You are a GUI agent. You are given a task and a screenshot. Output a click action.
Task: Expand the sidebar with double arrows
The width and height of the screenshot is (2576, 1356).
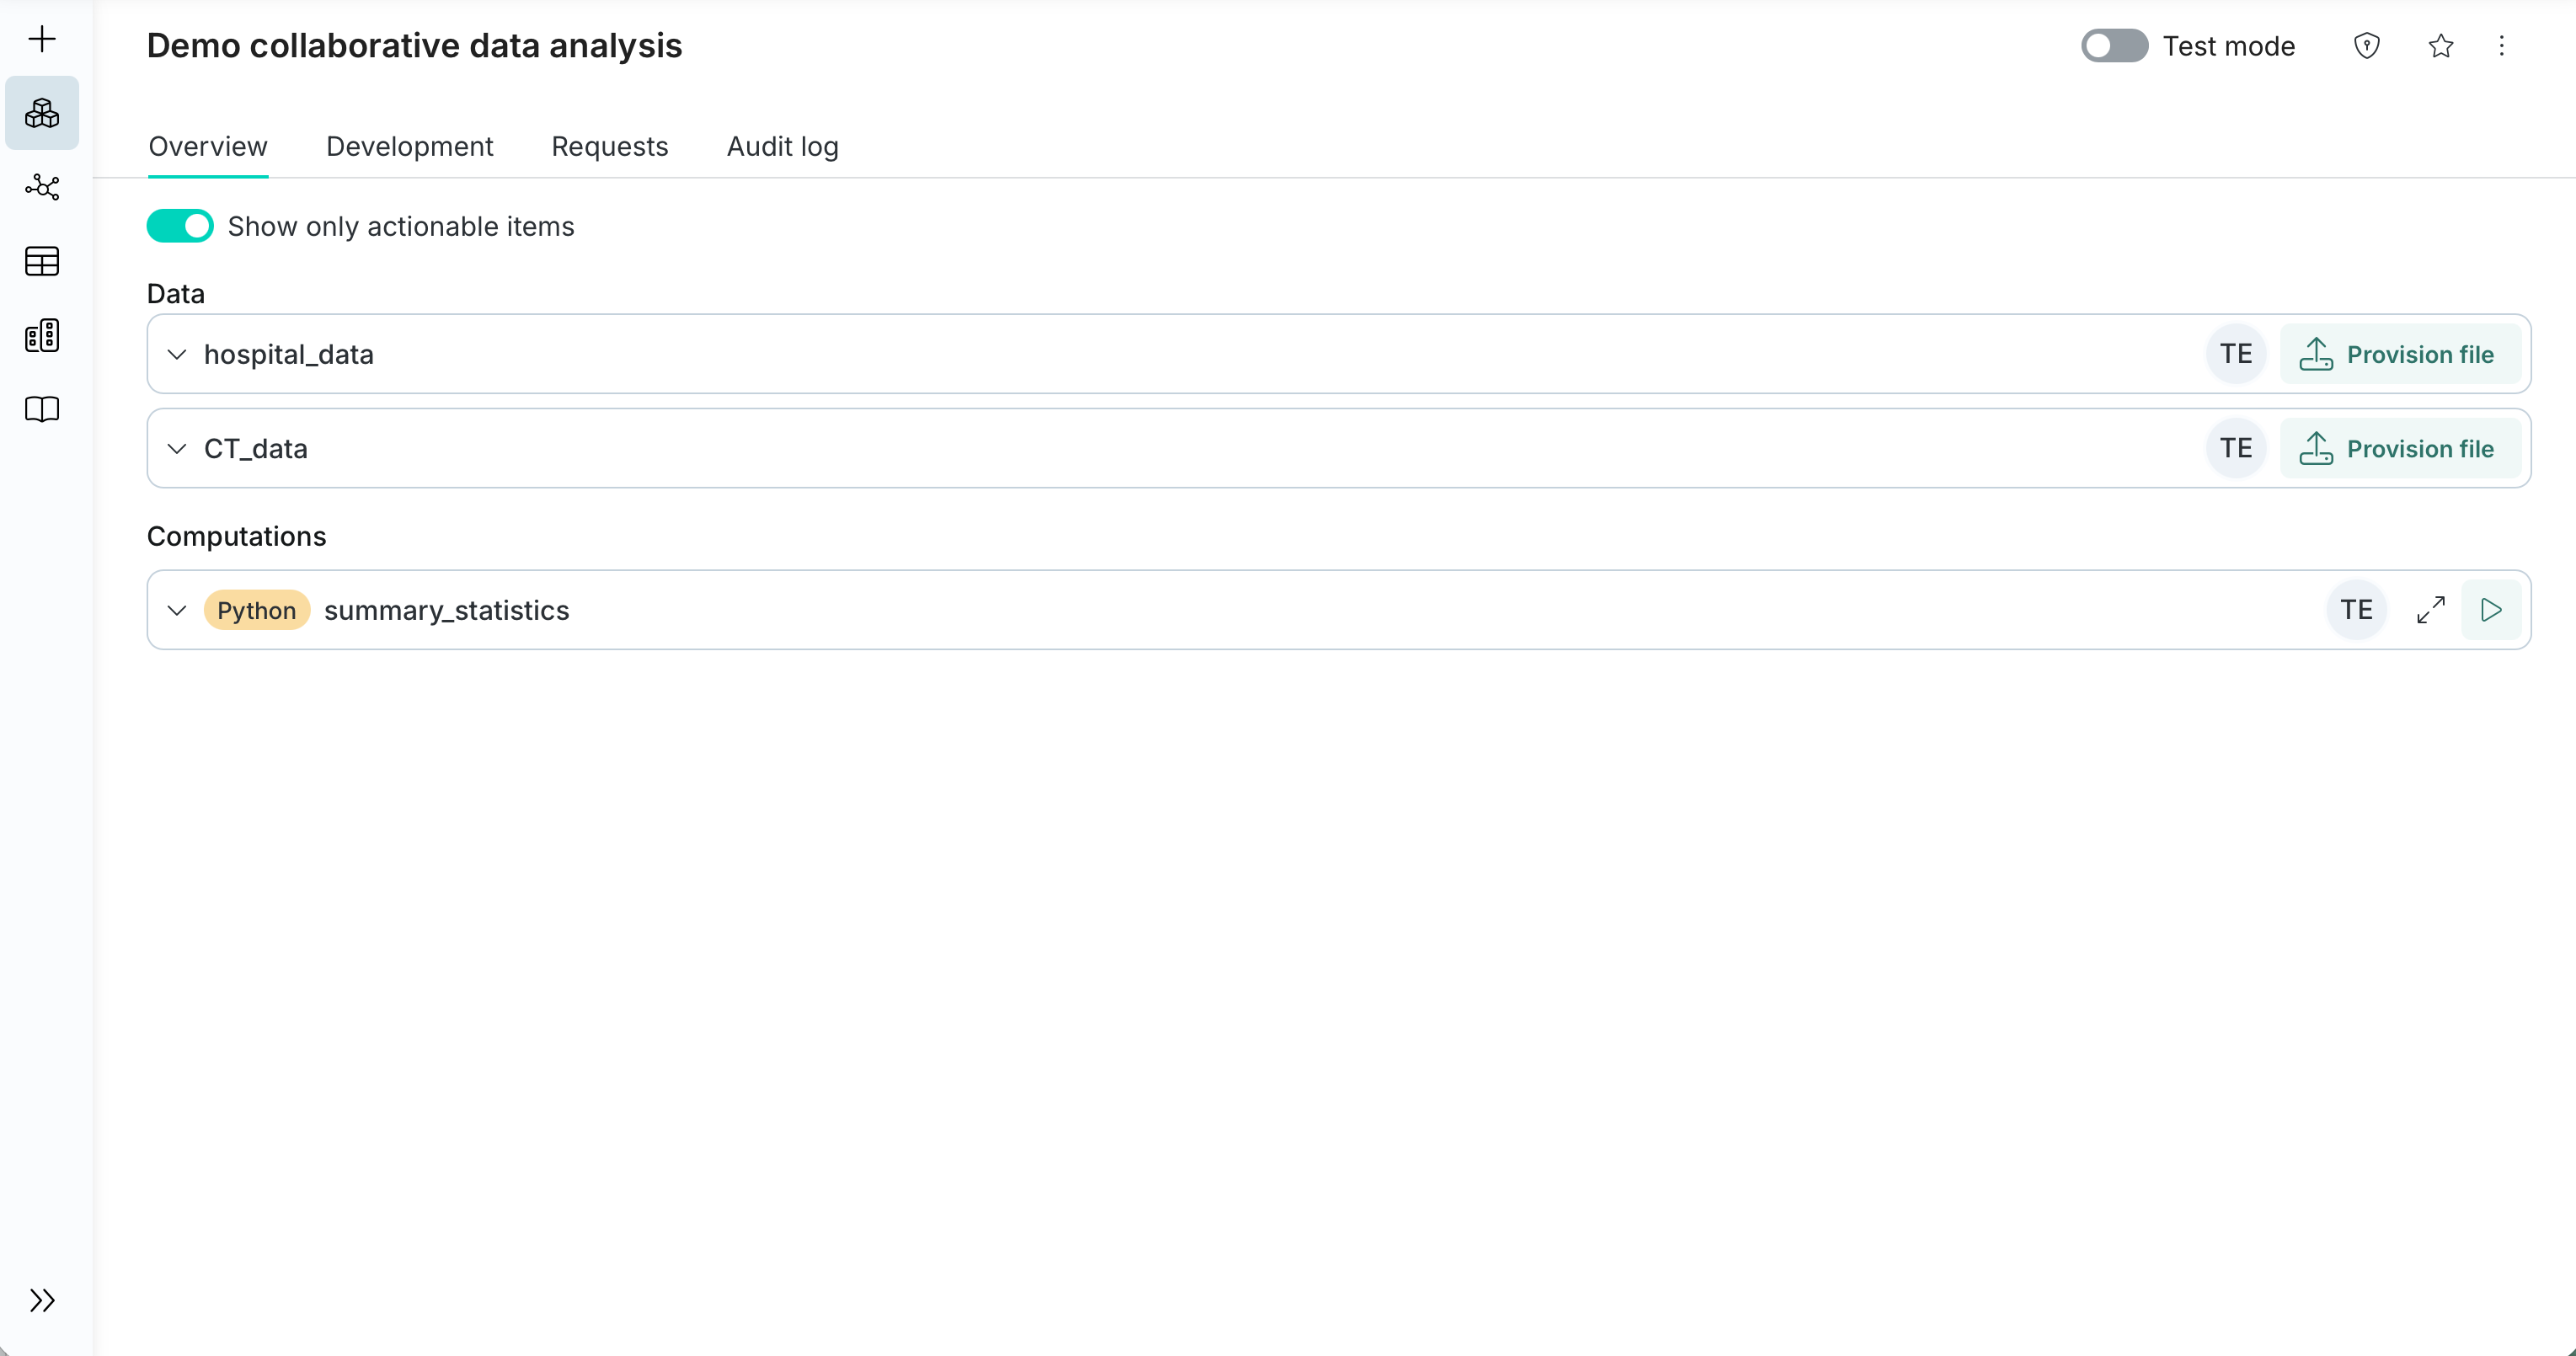point(42,1300)
